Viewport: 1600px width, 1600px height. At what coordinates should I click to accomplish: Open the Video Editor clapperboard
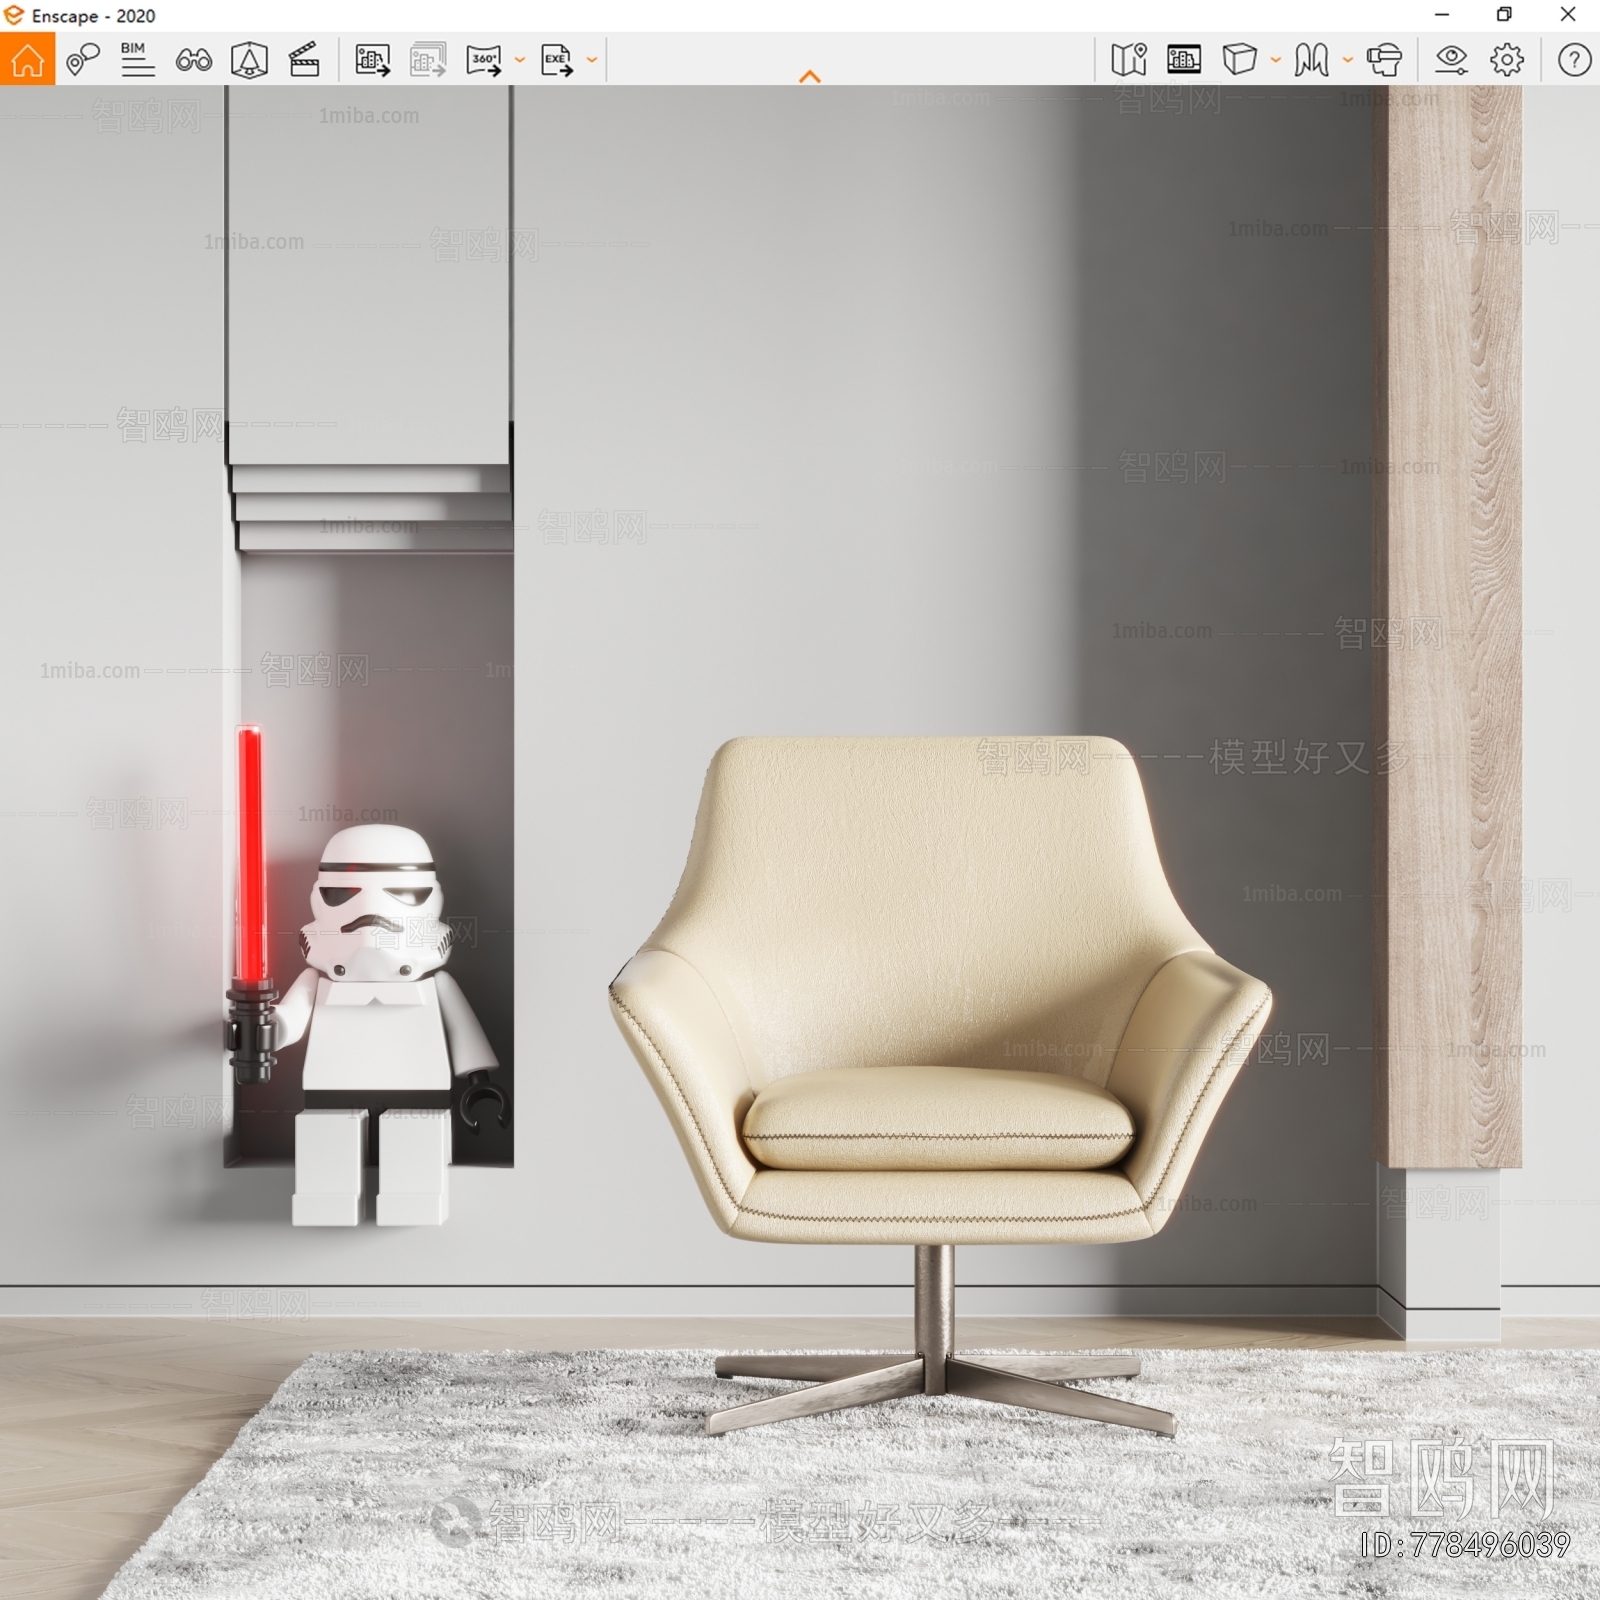[304, 60]
